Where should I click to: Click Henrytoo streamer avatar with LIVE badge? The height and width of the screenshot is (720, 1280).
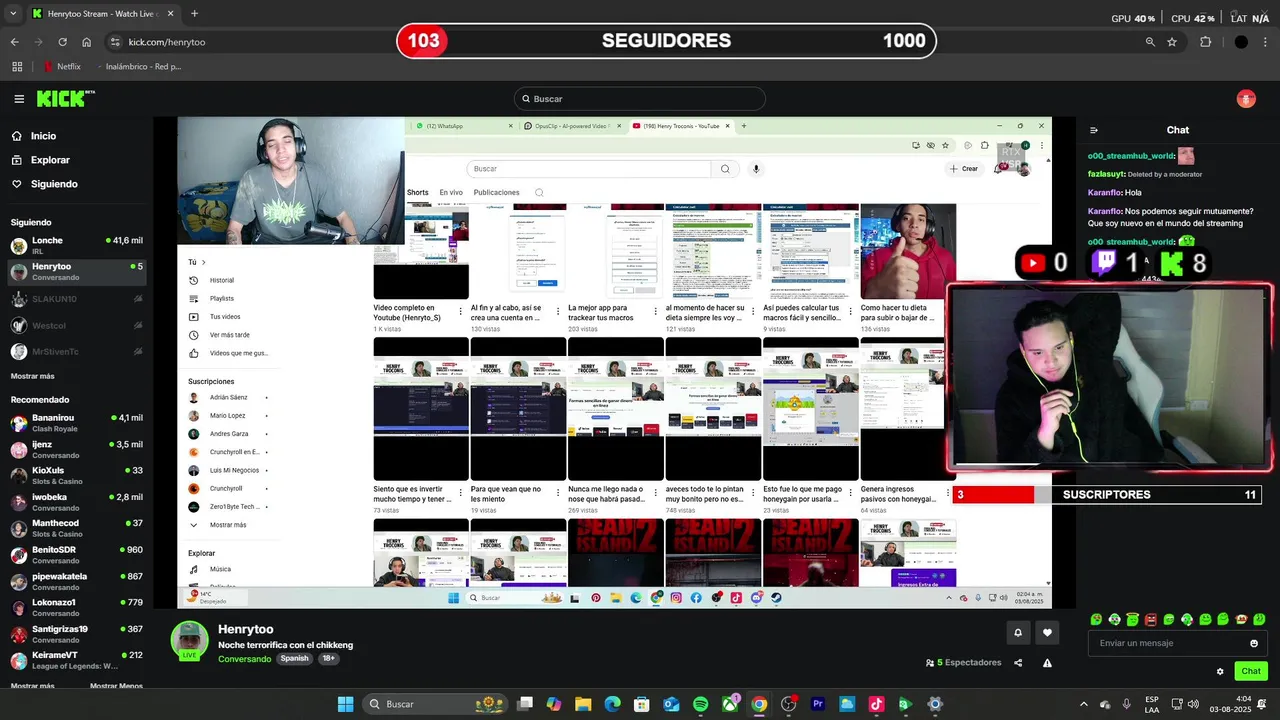[x=189, y=641]
